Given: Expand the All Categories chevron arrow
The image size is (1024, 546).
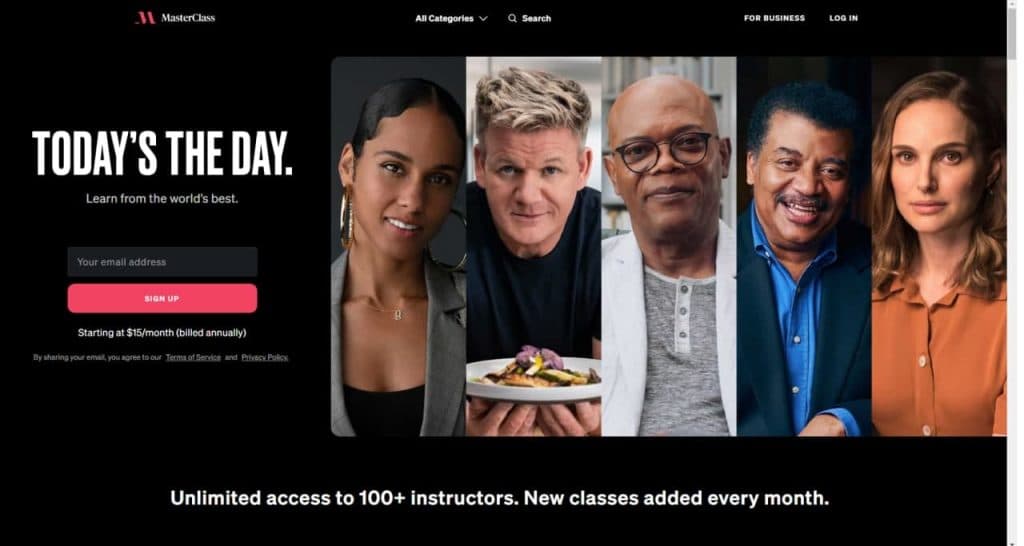Looking at the screenshot, I should coord(483,18).
